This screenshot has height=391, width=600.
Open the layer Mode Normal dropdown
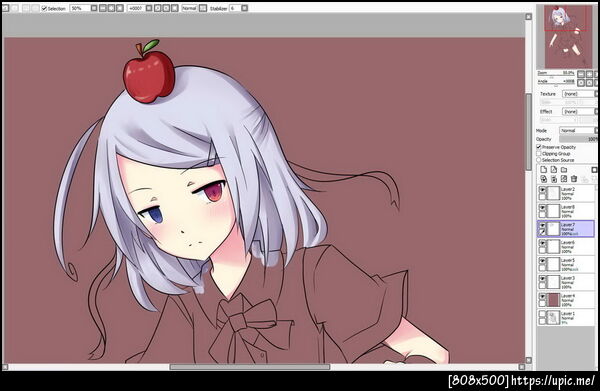click(579, 130)
